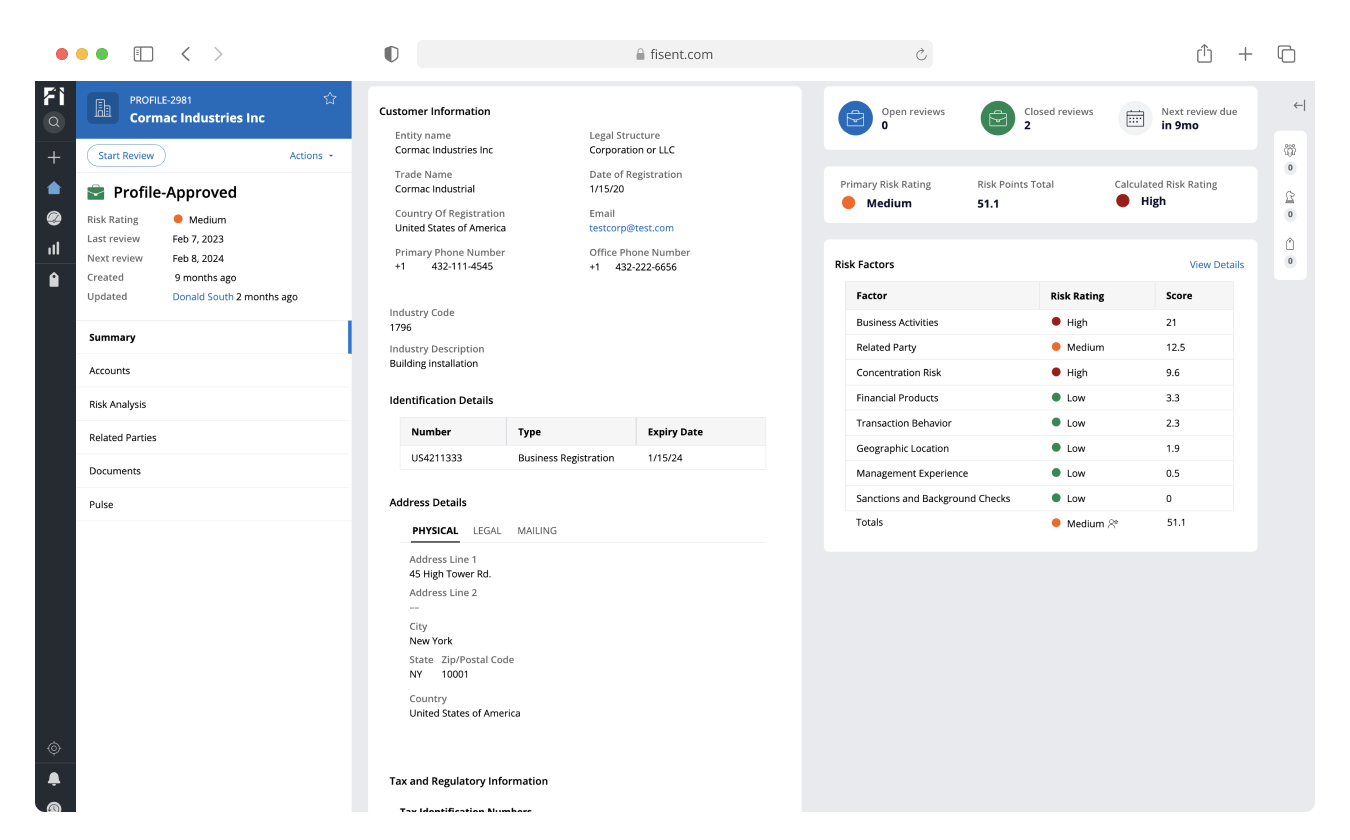This screenshot has width=1350, height=840.
Task: Click the target icon near sidebar bottom
Action: tap(54, 748)
